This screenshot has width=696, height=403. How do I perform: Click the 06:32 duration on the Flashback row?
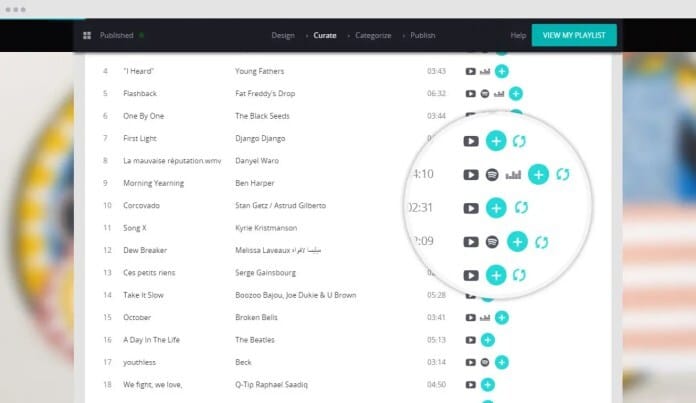[436, 94]
